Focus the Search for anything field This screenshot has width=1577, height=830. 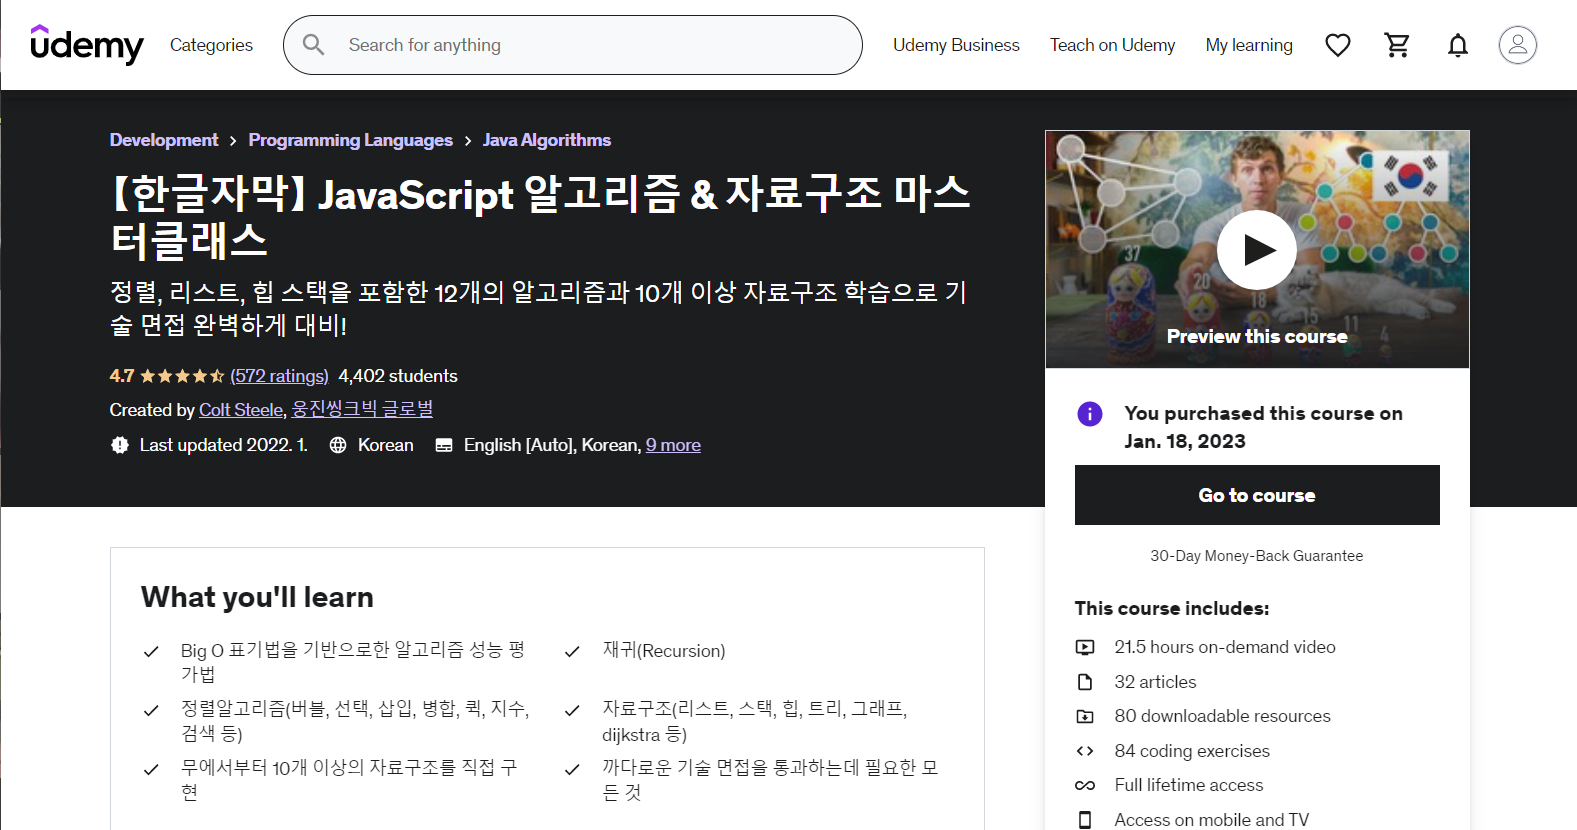(x=573, y=45)
